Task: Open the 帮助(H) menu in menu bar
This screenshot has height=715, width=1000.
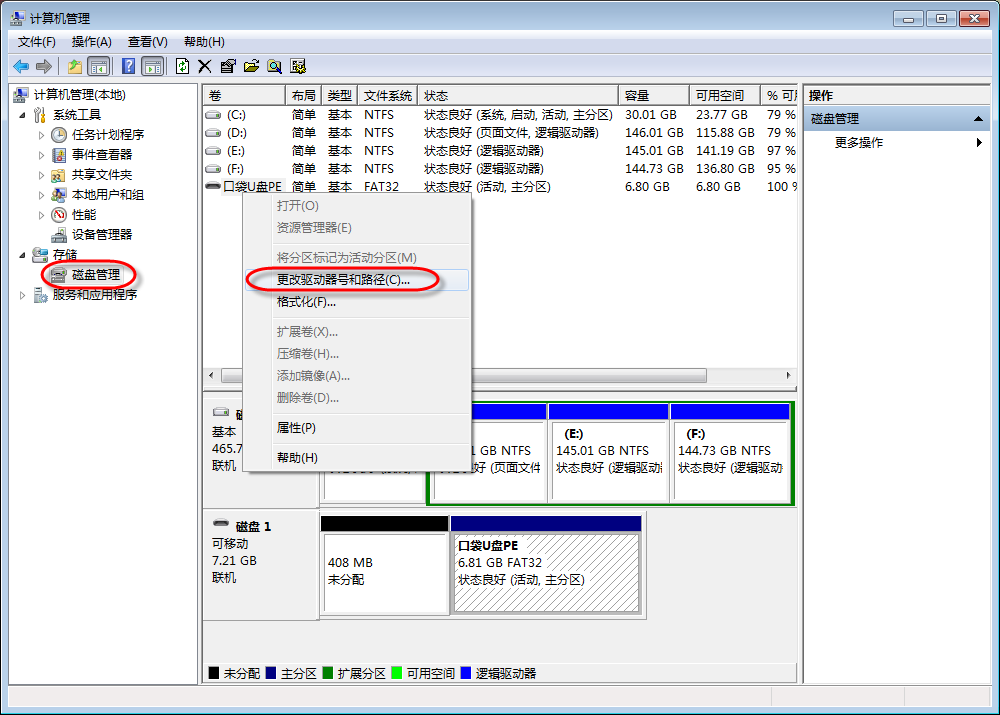Action: [x=204, y=42]
